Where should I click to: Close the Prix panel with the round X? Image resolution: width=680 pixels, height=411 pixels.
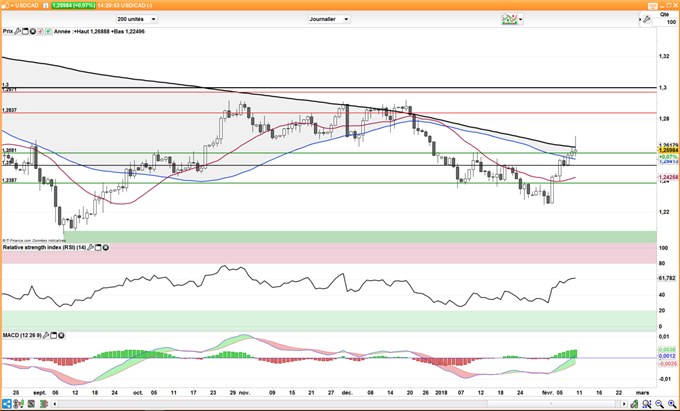[x=33, y=31]
